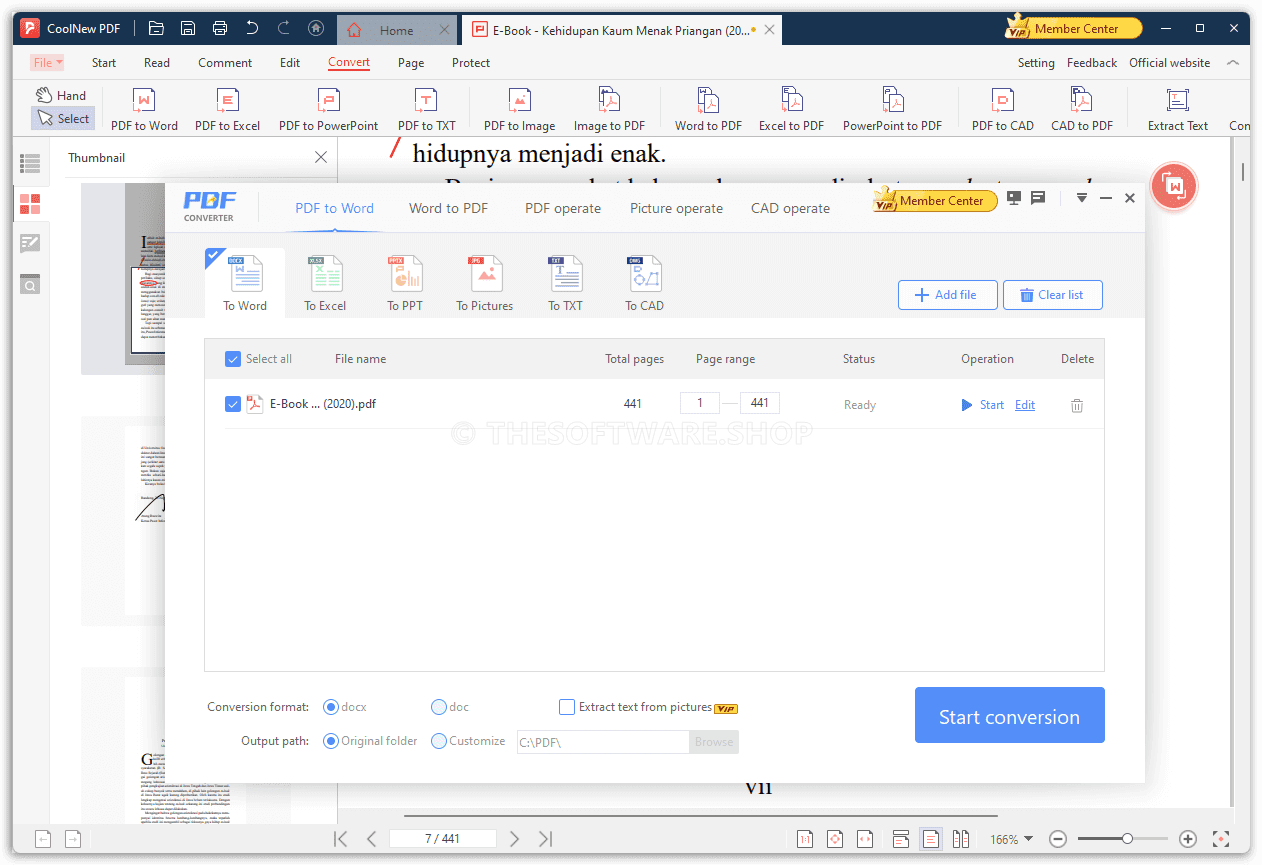Image resolution: width=1262 pixels, height=865 pixels.
Task: Print document via the printer icon
Action: (x=220, y=29)
